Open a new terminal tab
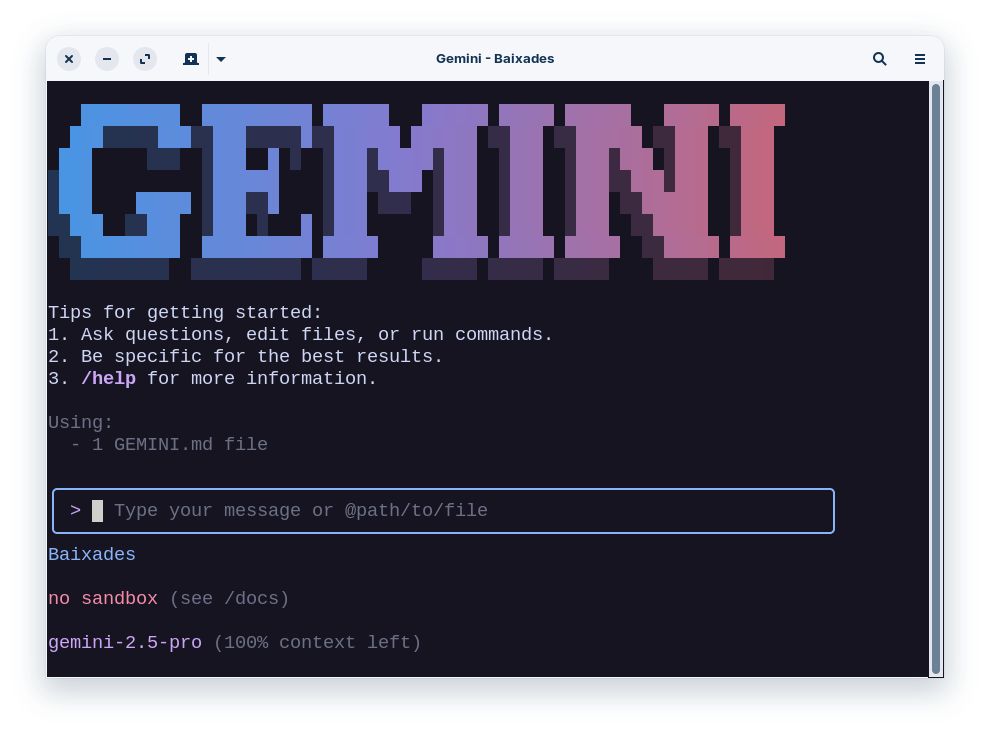Image resolution: width=990 pixels, height=734 pixels. (191, 59)
